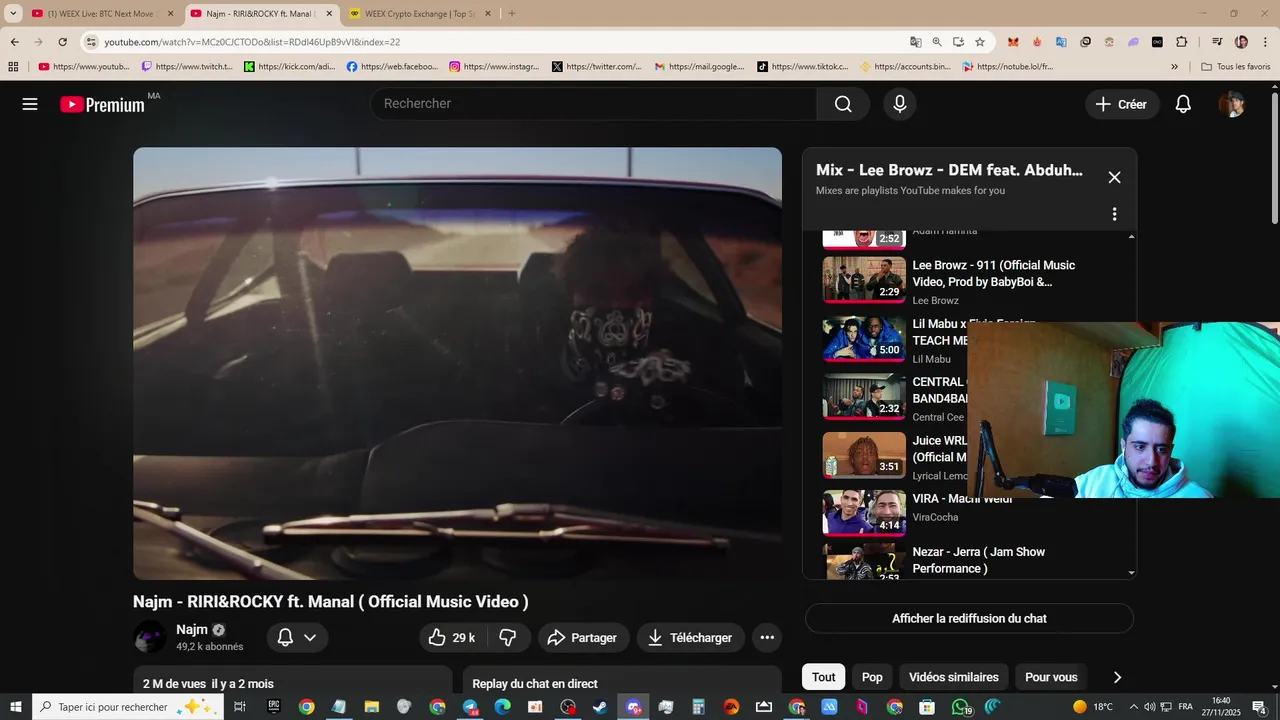
Task: Play Central Cee BAND4BAND video thumbnail
Action: 864,396
